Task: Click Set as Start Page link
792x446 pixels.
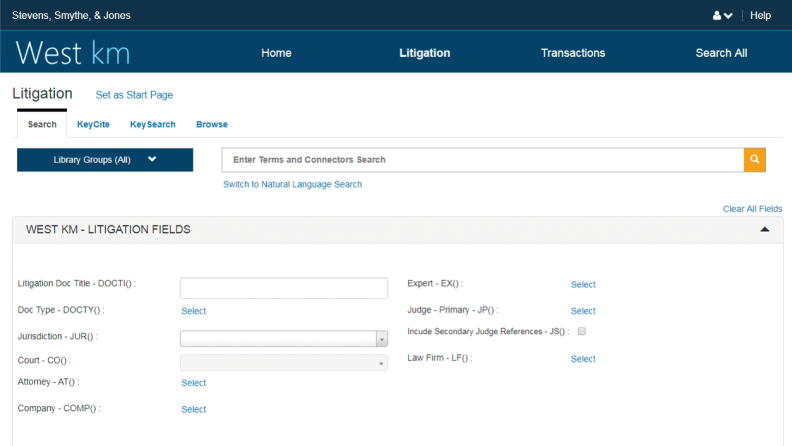Action: [134, 95]
